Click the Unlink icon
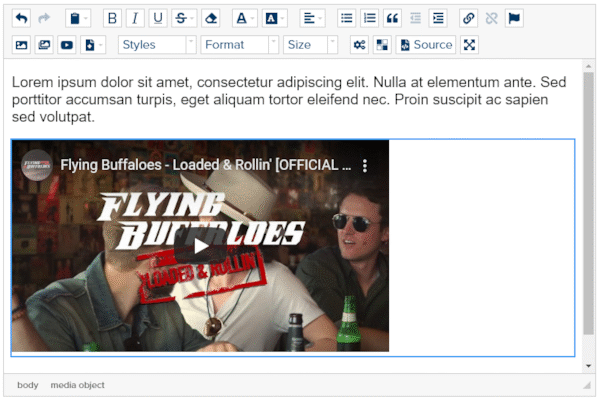600x403 pixels. pyautogui.click(x=491, y=18)
